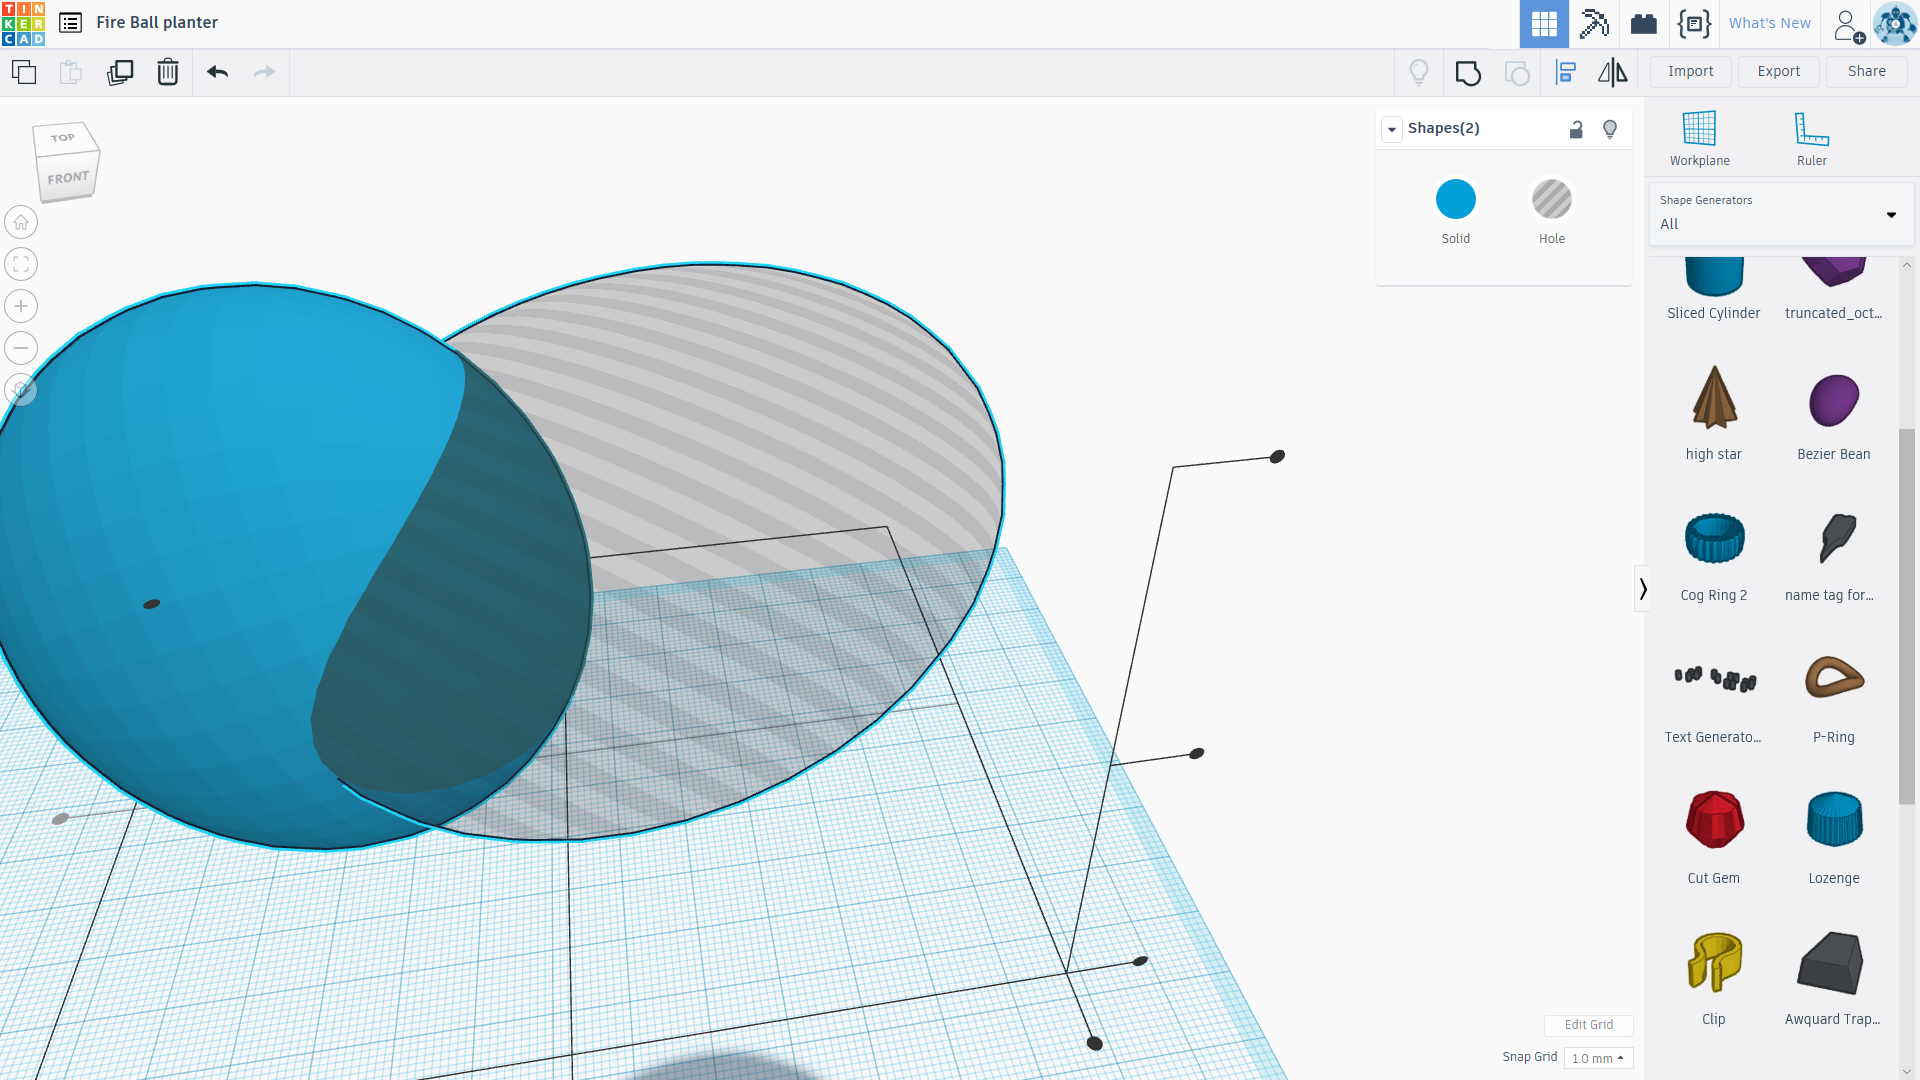Zoom out the viewport
Image resolution: width=1920 pixels, height=1080 pixels.
tap(21, 348)
